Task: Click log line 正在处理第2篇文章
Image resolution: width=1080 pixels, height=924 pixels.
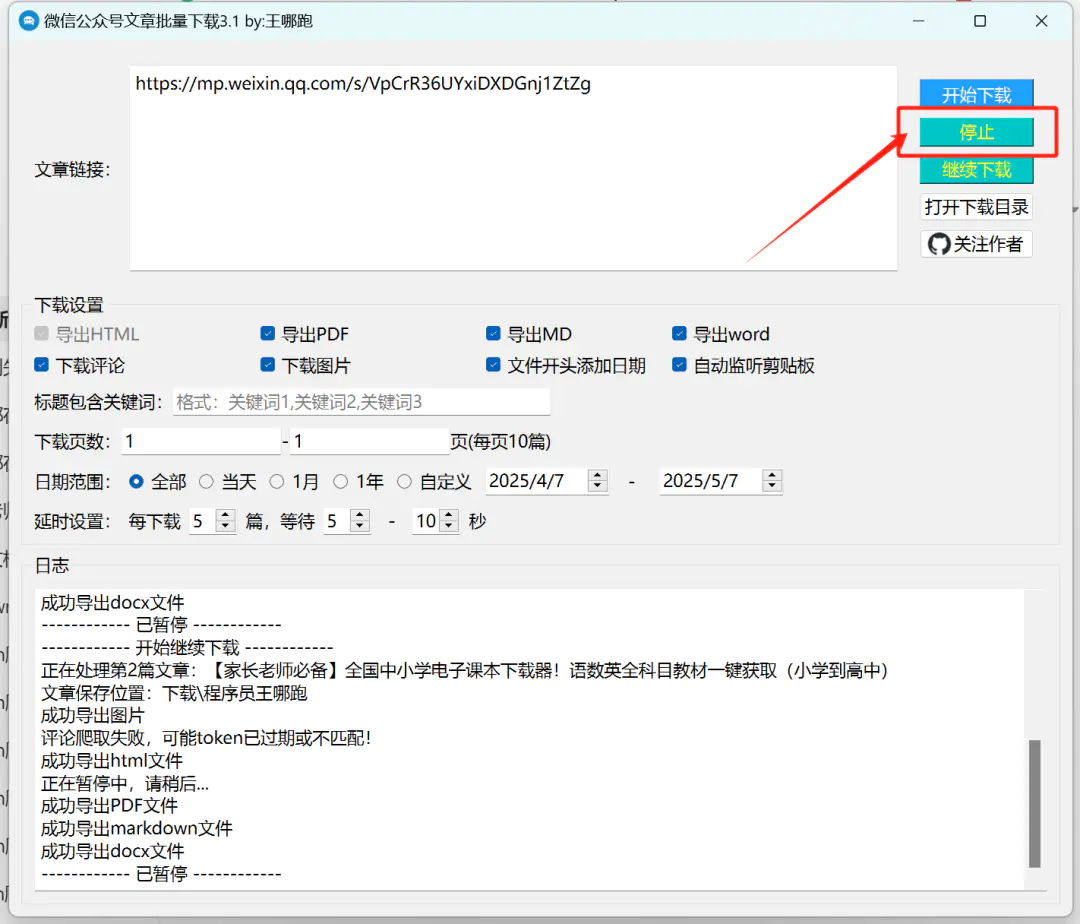Action: coord(464,671)
